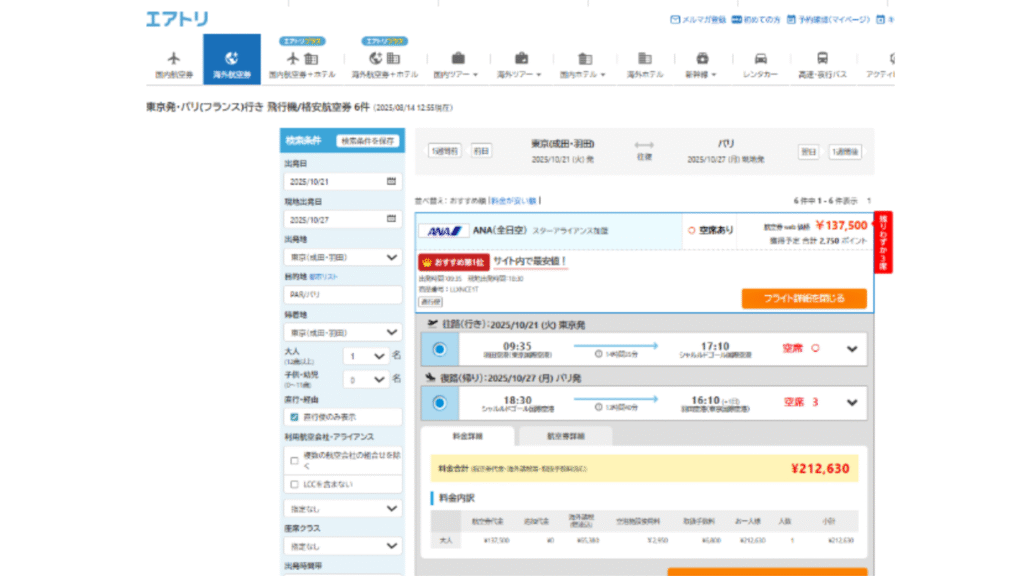Click the 出発日 date field 2025/10/21
The image size is (1024, 576).
tap(343, 182)
